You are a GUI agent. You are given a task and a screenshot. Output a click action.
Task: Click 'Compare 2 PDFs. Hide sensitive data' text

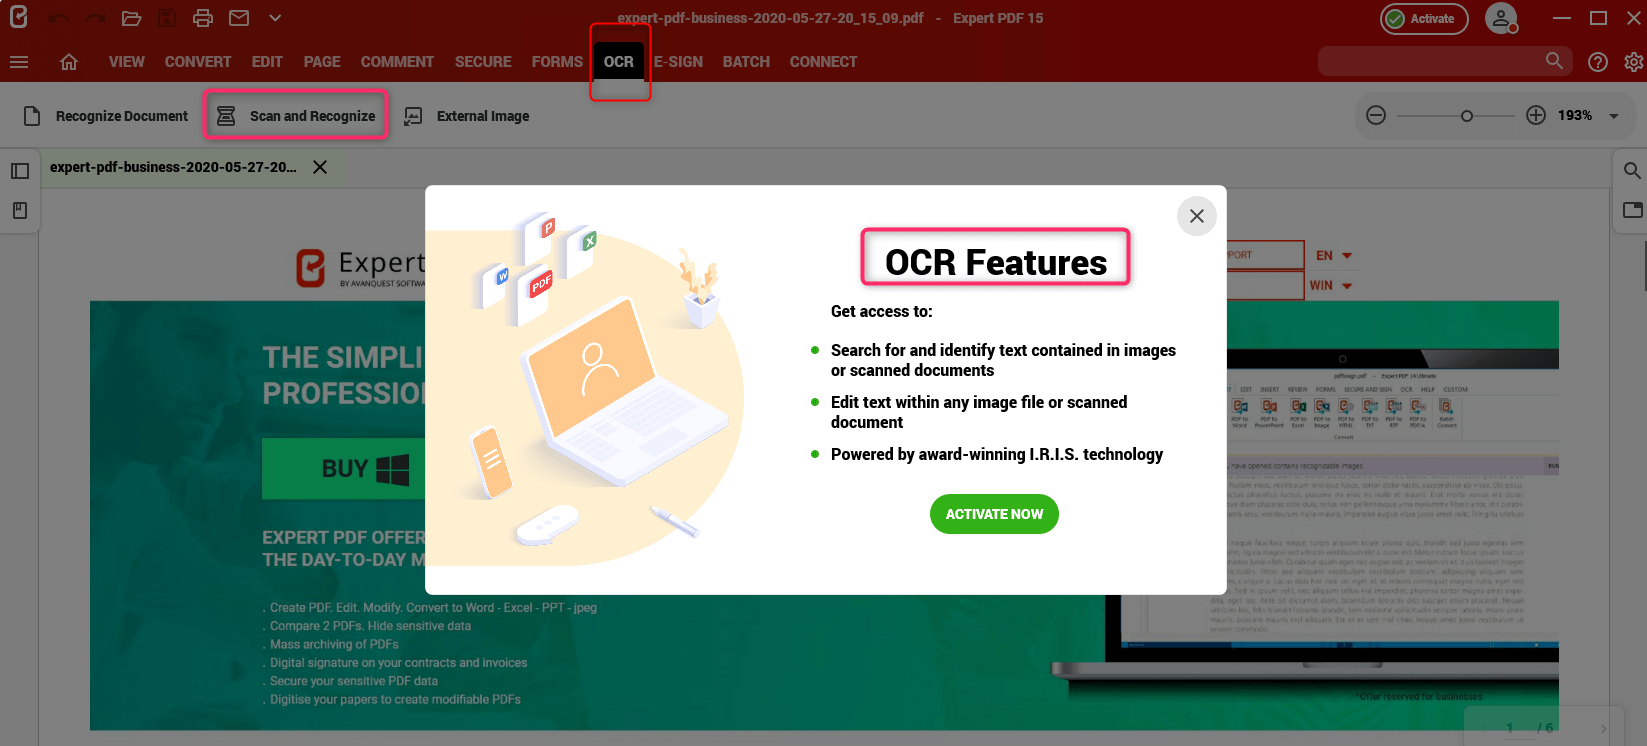(370, 626)
